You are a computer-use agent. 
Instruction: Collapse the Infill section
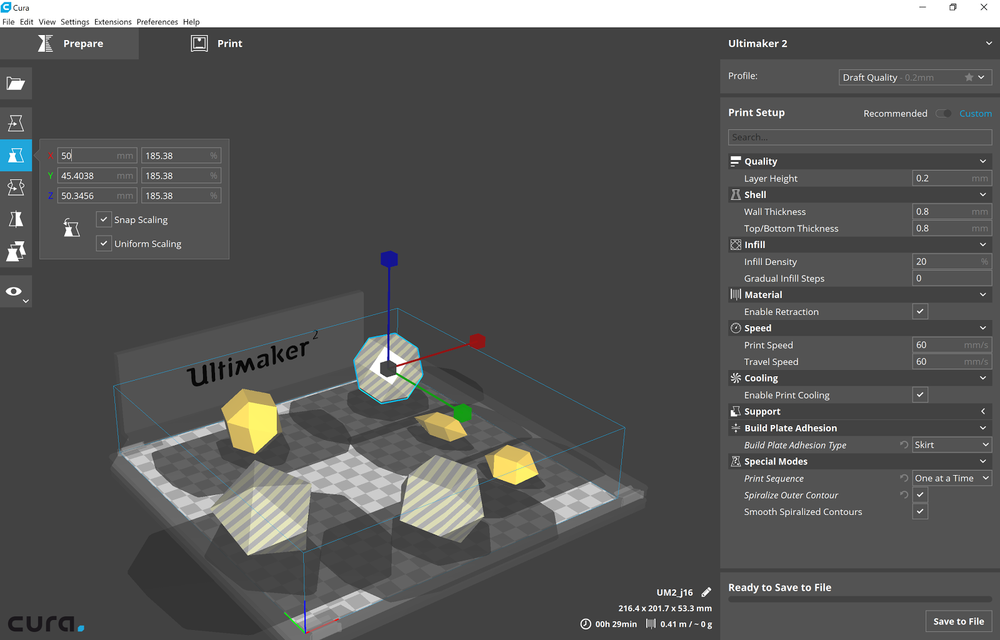[983, 245]
